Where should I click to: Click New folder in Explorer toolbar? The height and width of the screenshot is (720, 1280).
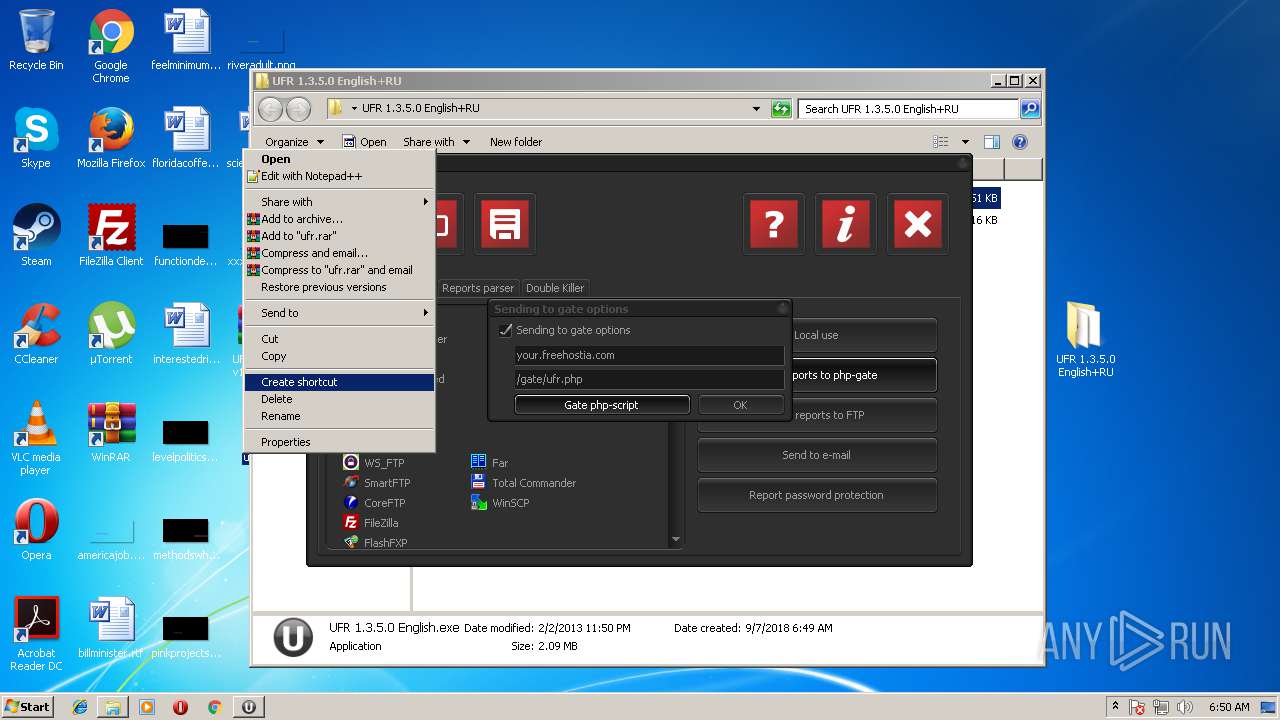click(x=516, y=142)
